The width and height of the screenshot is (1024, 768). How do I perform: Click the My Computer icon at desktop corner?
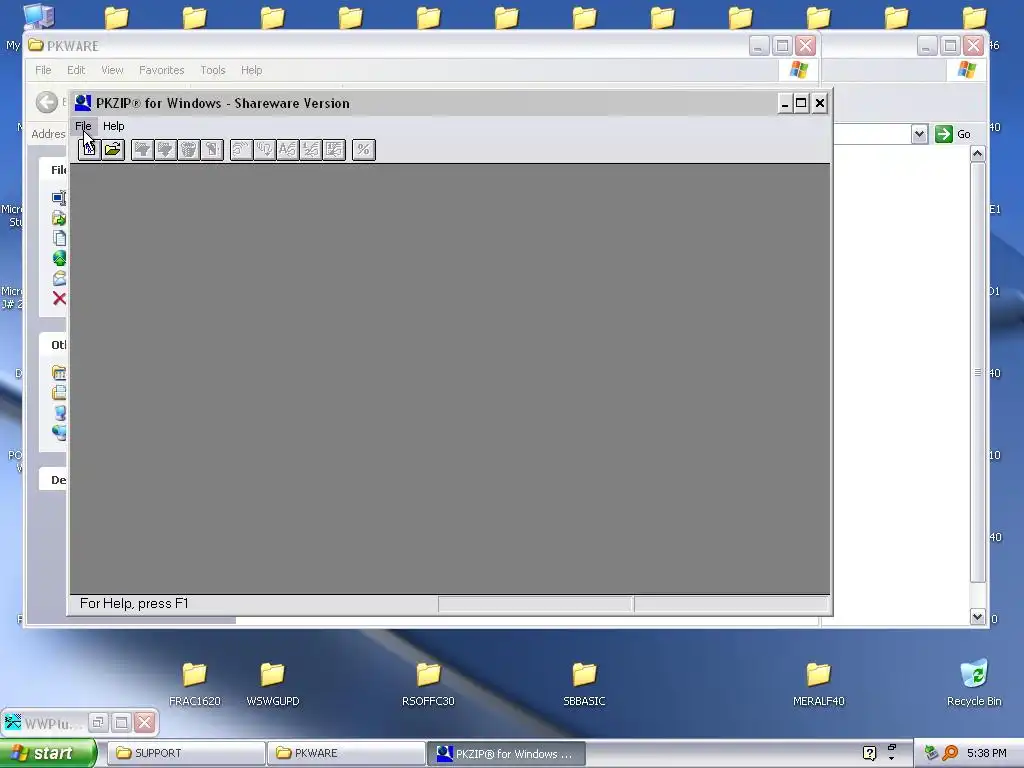[x=39, y=16]
